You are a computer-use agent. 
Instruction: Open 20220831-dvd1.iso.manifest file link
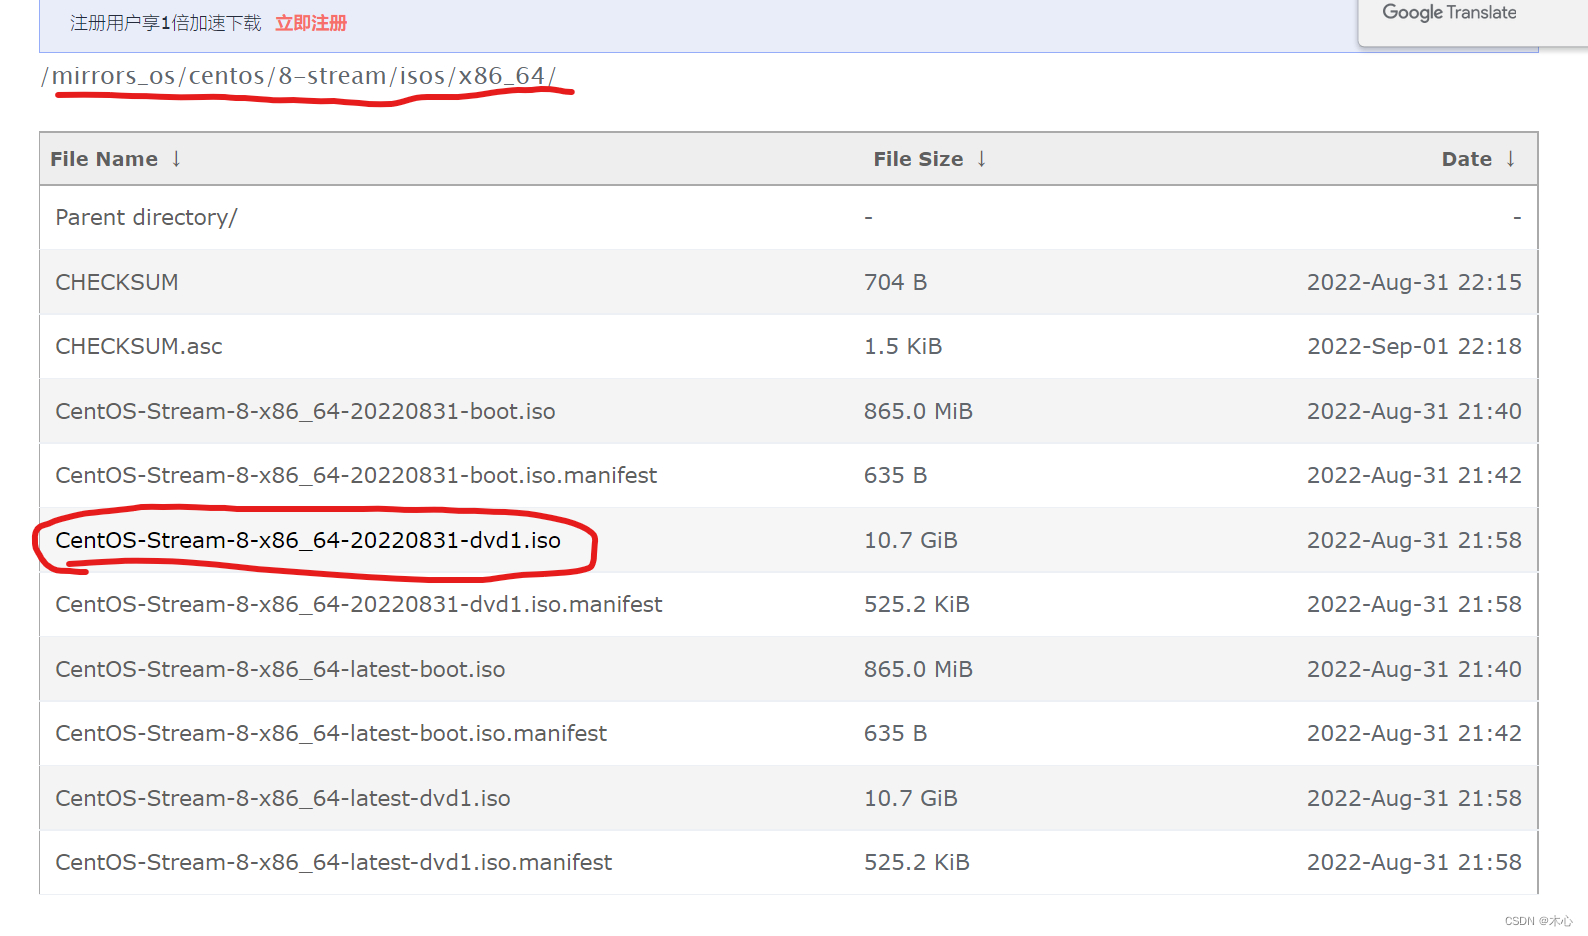[x=359, y=604]
